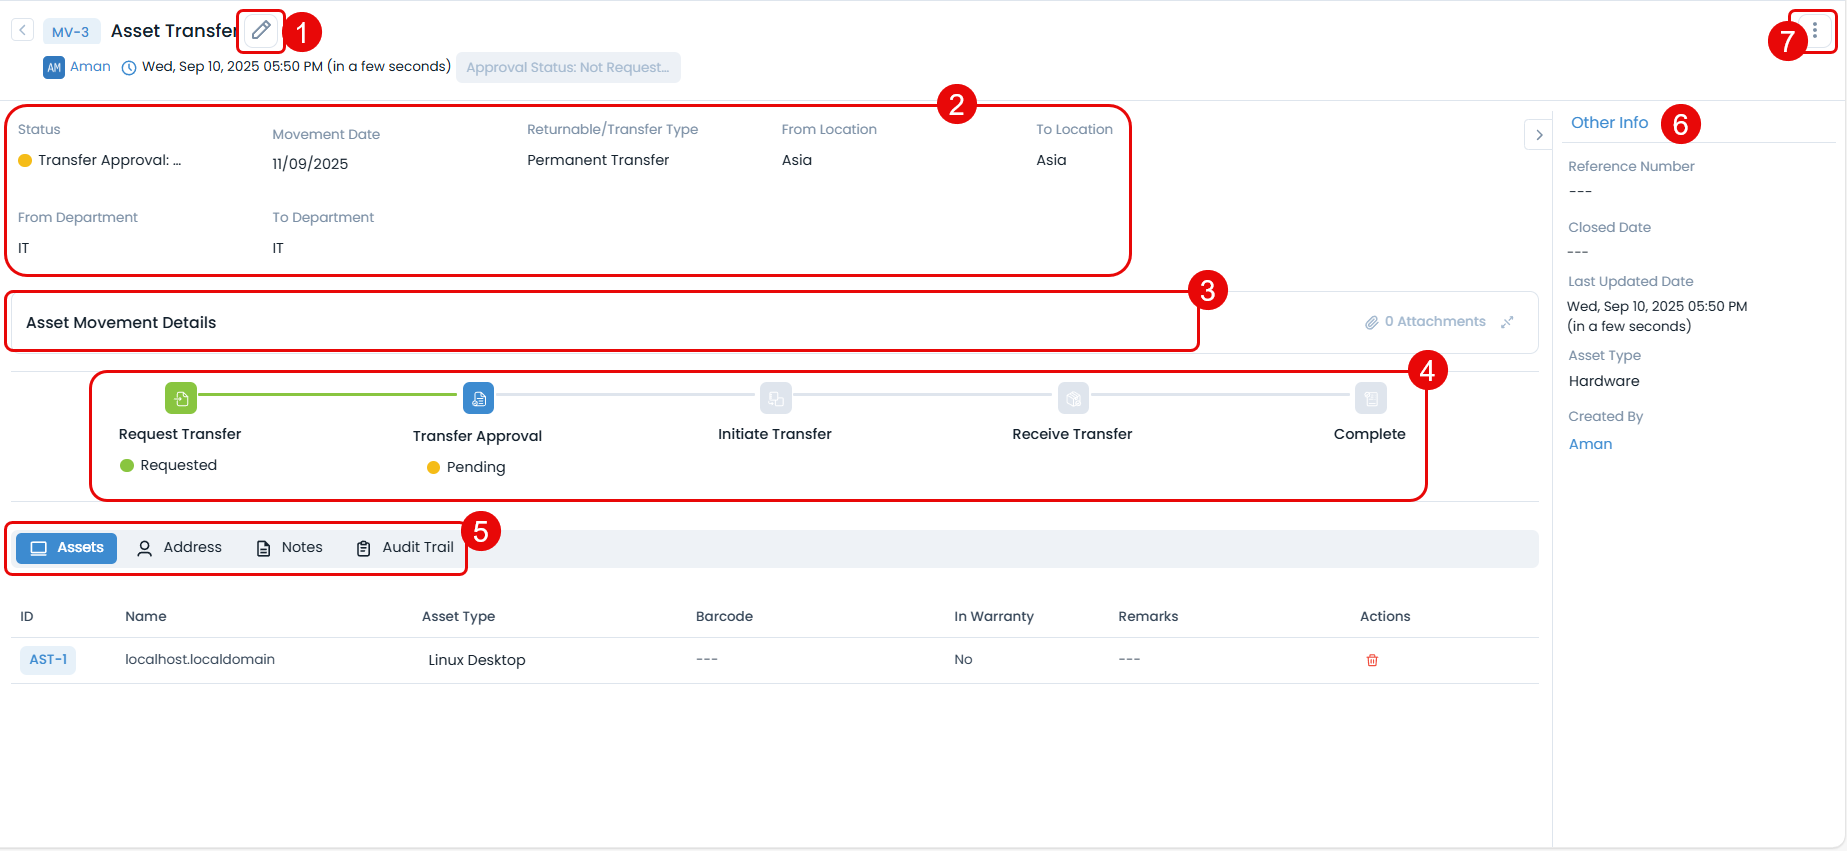Click the back arrow next to MV-3
Screen dimensions: 1847x851
(x=23, y=31)
